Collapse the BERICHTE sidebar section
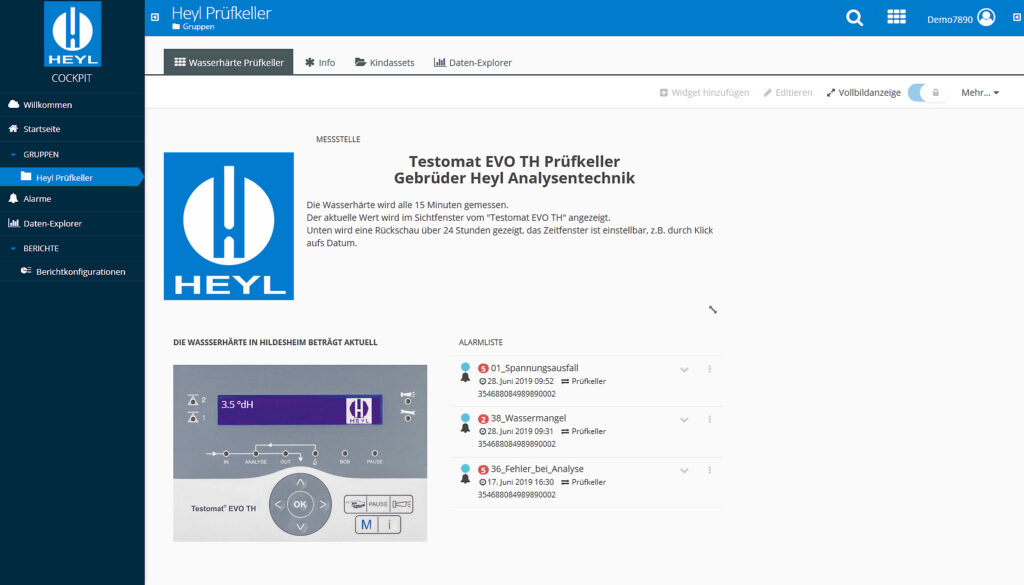 [13, 249]
